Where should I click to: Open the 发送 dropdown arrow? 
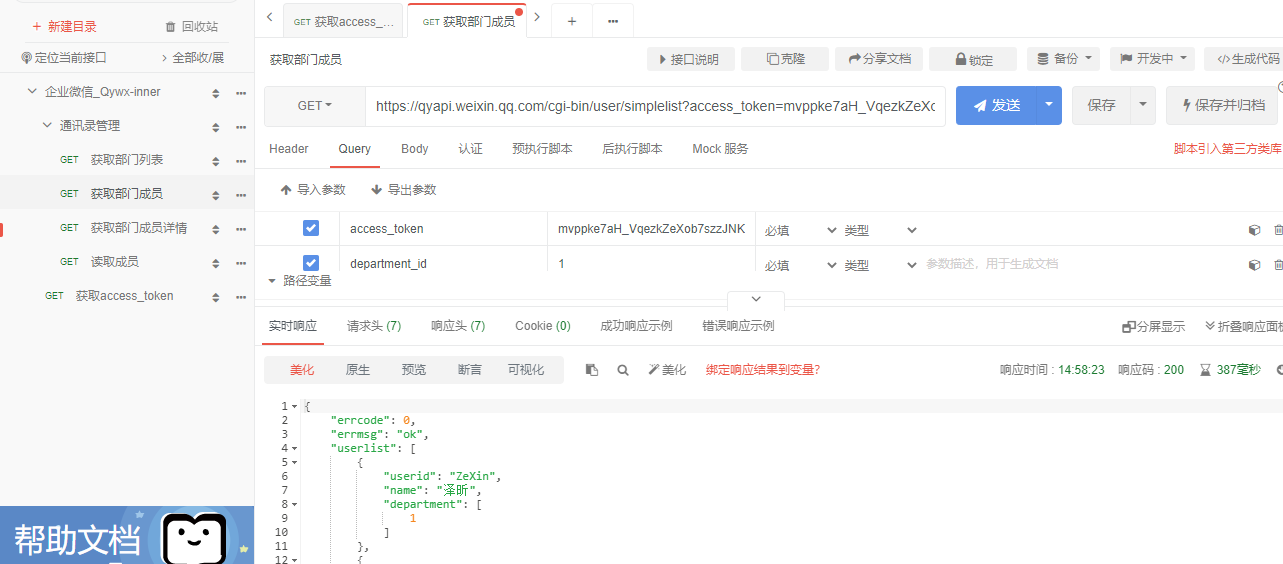tap(1049, 105)
